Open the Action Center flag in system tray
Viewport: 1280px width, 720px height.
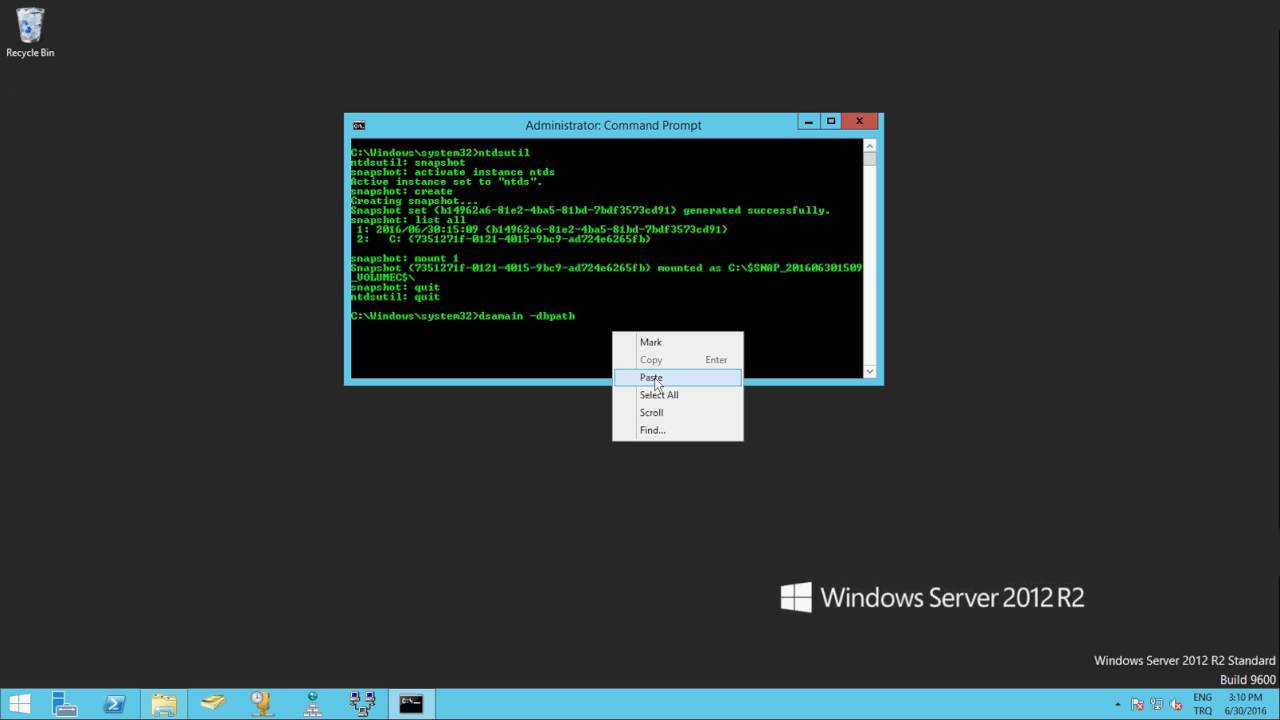(1138, 704)
